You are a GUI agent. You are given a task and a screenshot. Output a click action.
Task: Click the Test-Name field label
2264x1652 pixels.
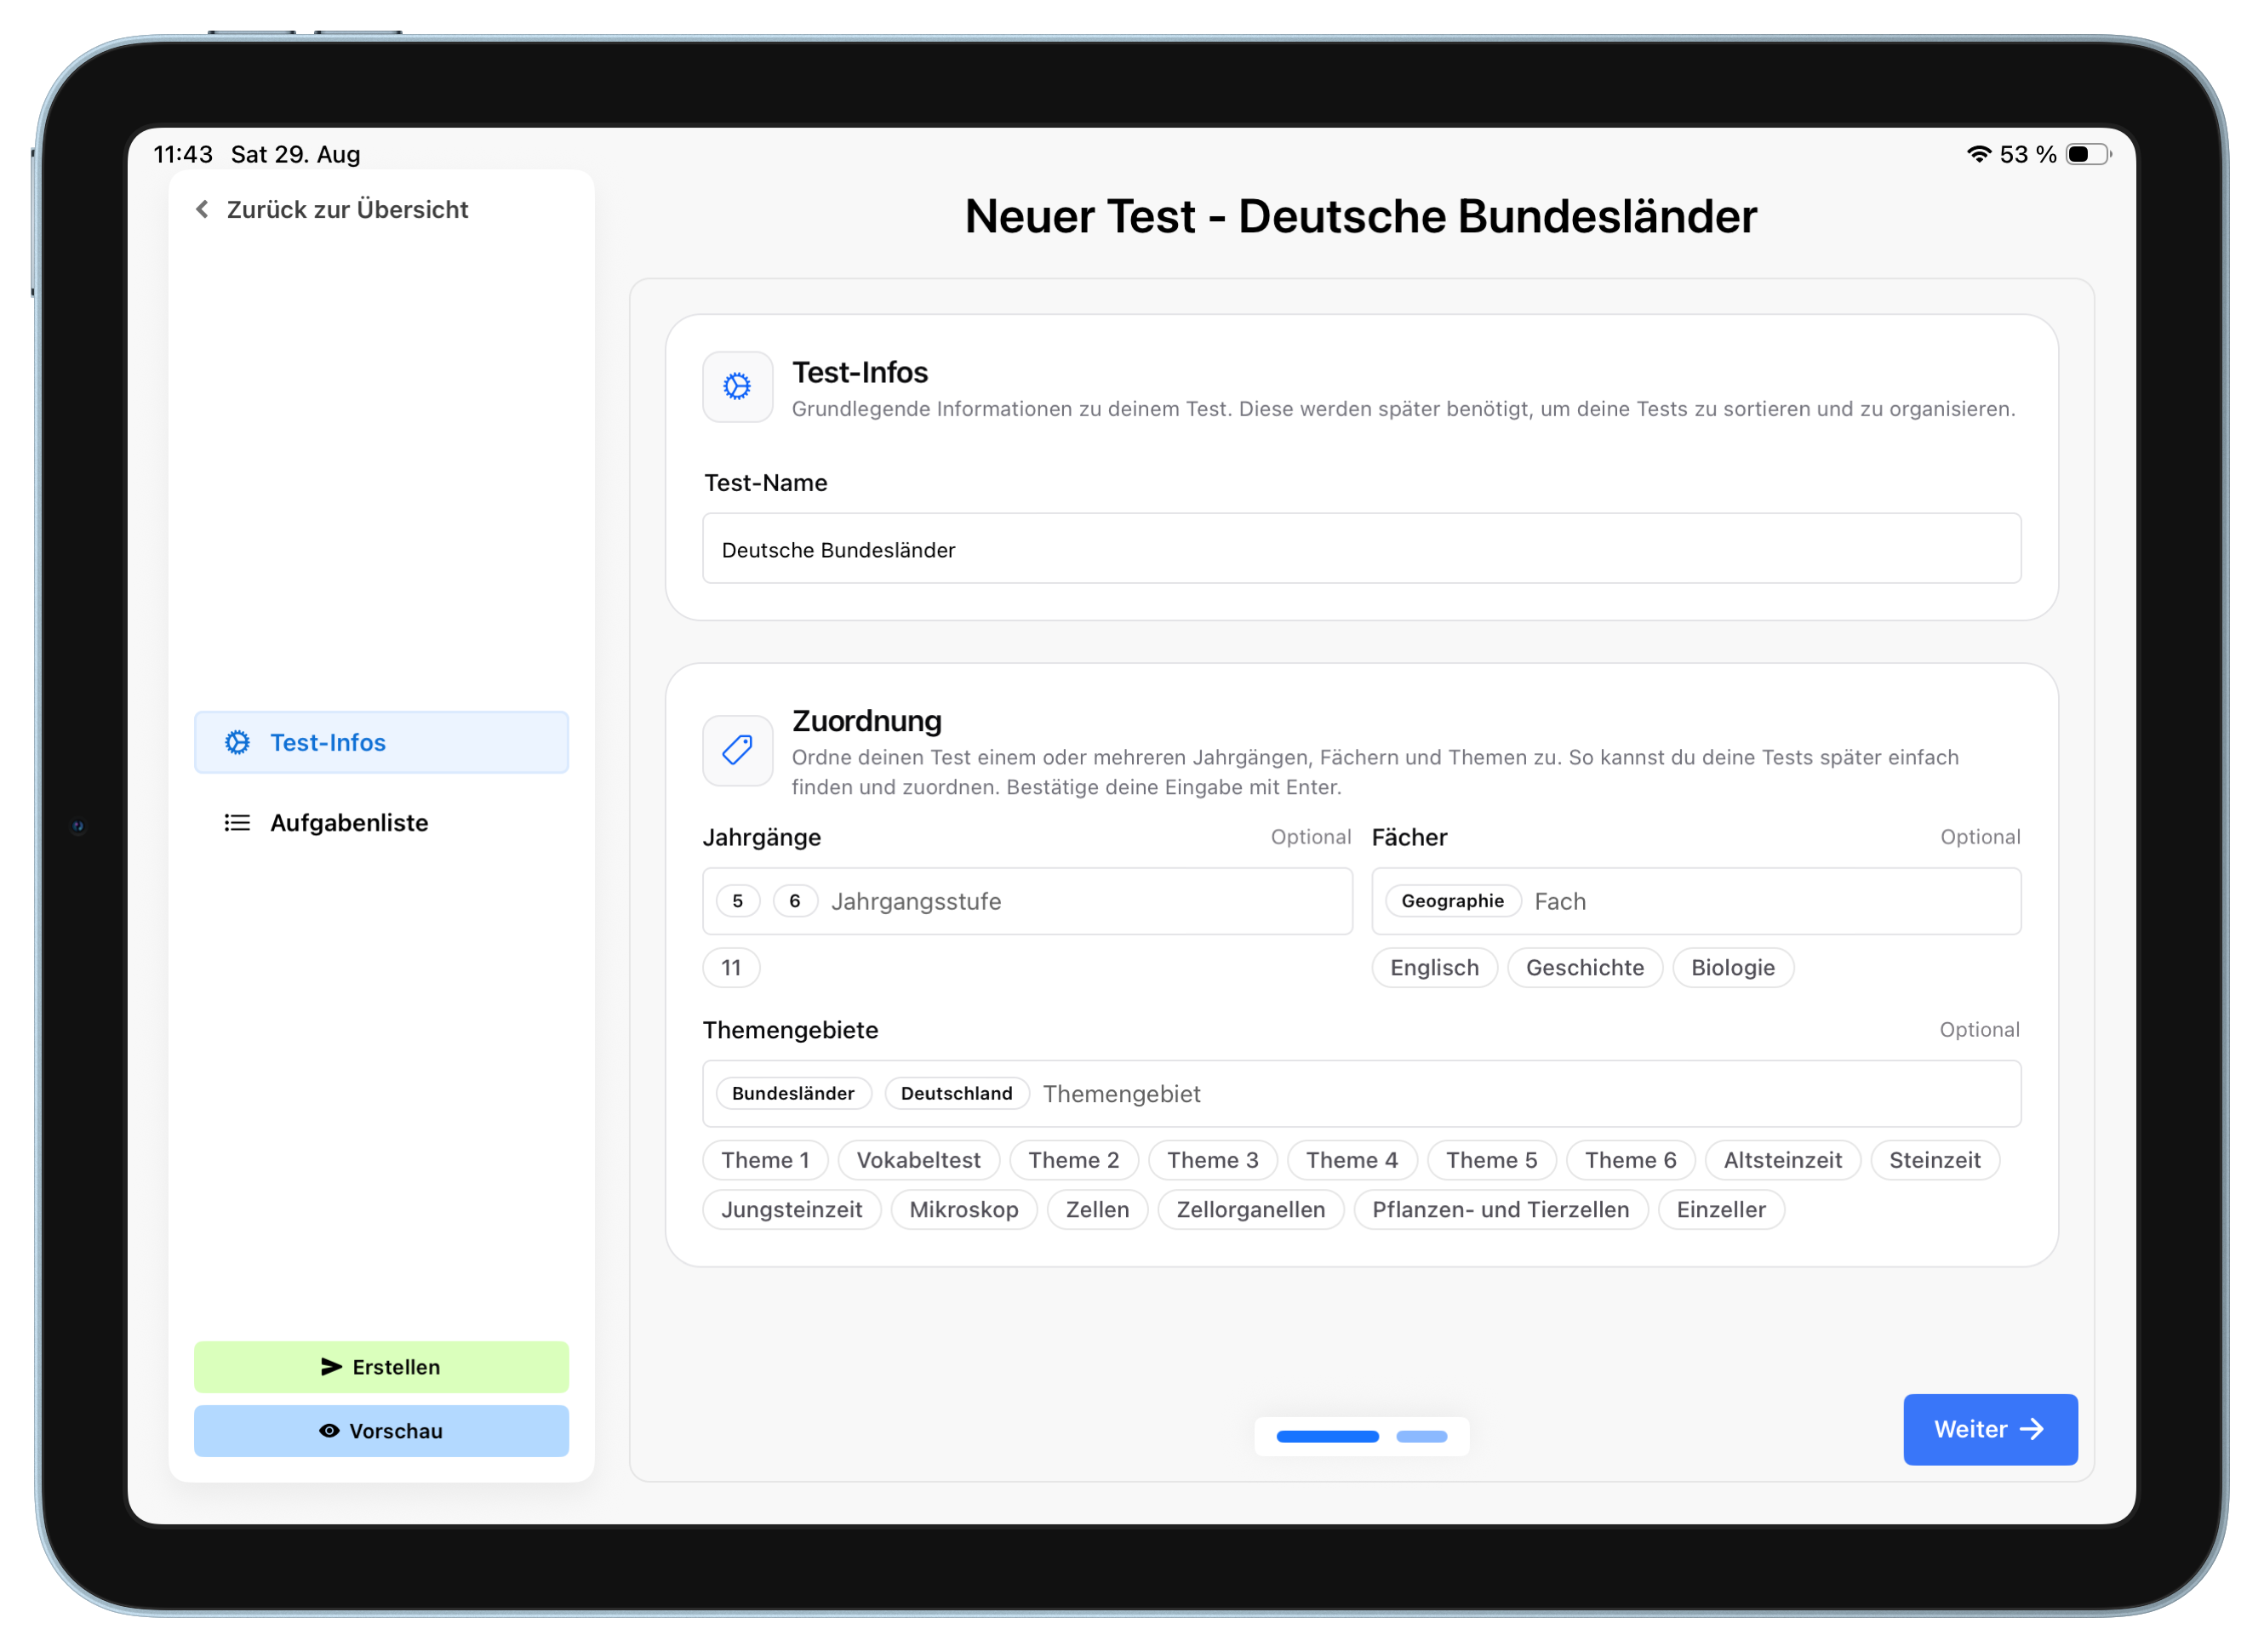point(765,483)
